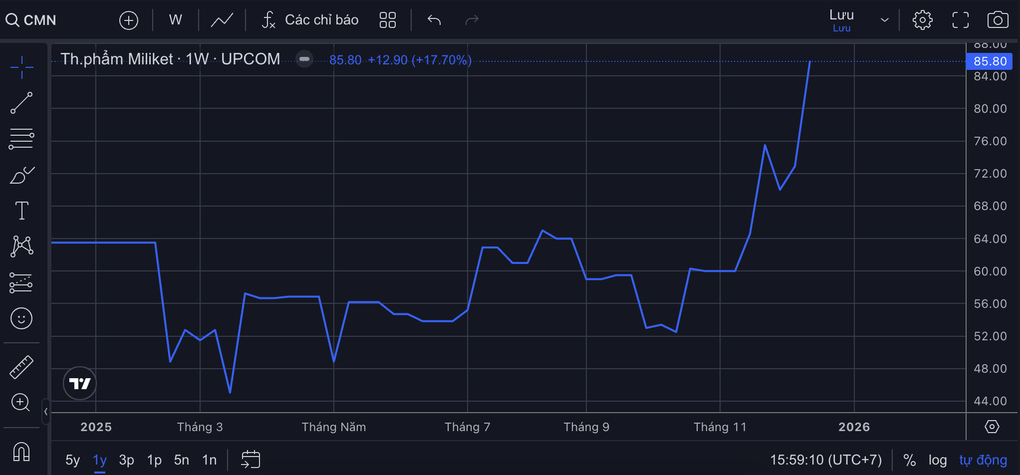This screenshot has width=1020, height=475.
Task: Click the zoom in magnifier tool
Action: 21,402
